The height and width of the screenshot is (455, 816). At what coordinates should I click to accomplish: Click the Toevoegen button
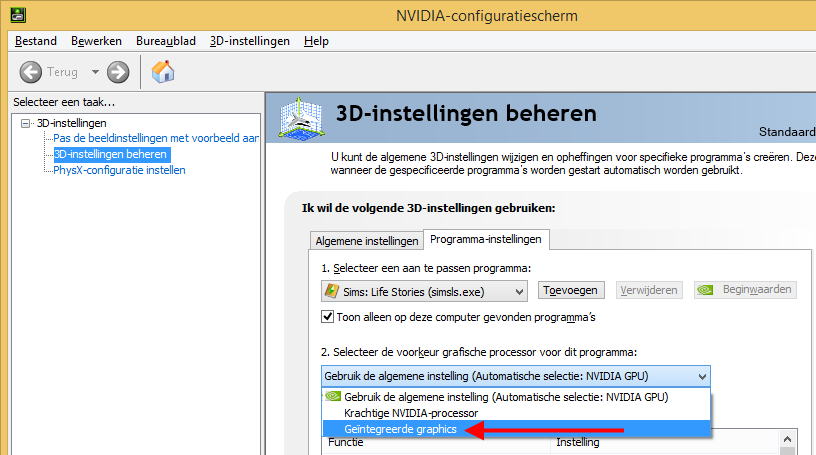click(570, 290)
